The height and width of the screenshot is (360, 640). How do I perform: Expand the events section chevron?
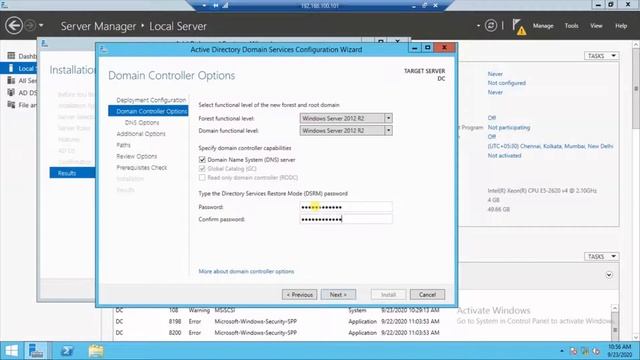[x=609, y=275]
